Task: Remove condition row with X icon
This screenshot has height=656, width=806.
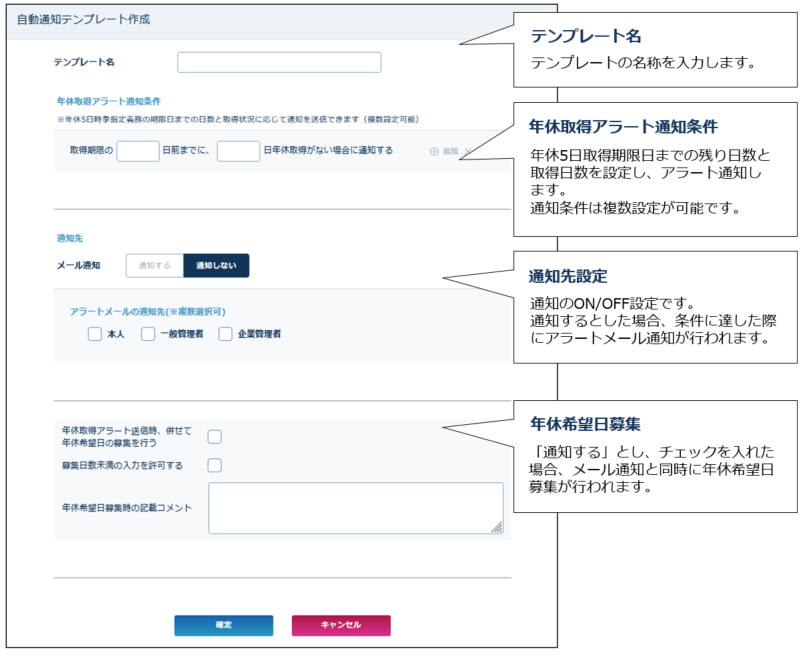Action: click(467, 151)
